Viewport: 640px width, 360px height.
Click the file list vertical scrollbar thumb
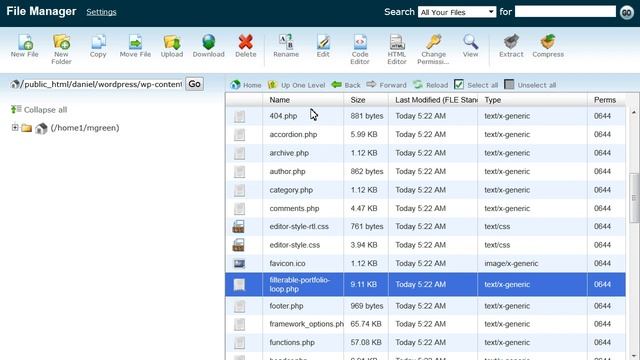[x=634, y=198]
